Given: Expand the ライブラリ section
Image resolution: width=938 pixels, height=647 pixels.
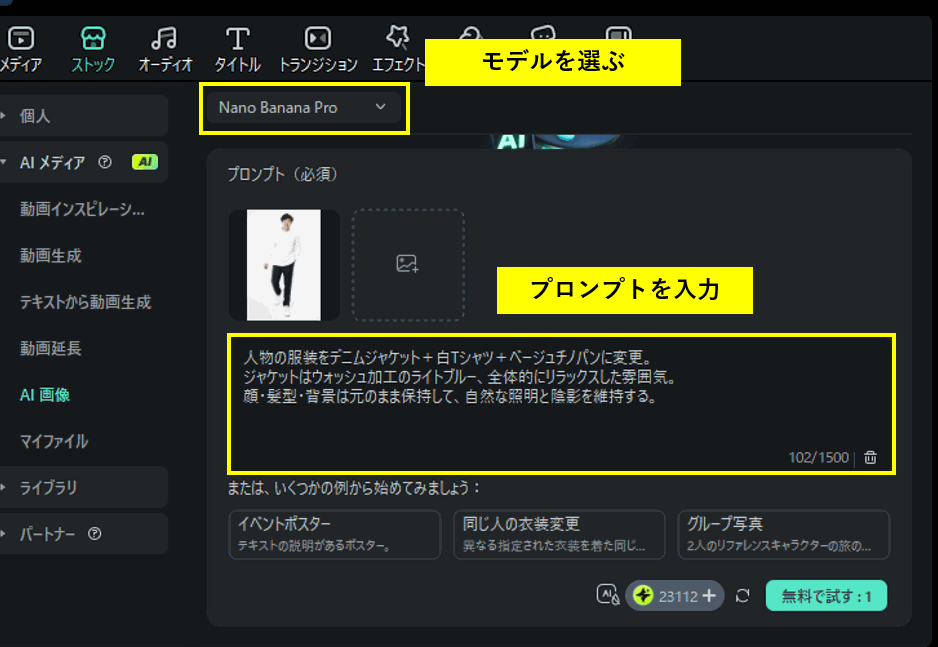Looking at the screenshot, I should pyautogui.click(x=83, y=487).
